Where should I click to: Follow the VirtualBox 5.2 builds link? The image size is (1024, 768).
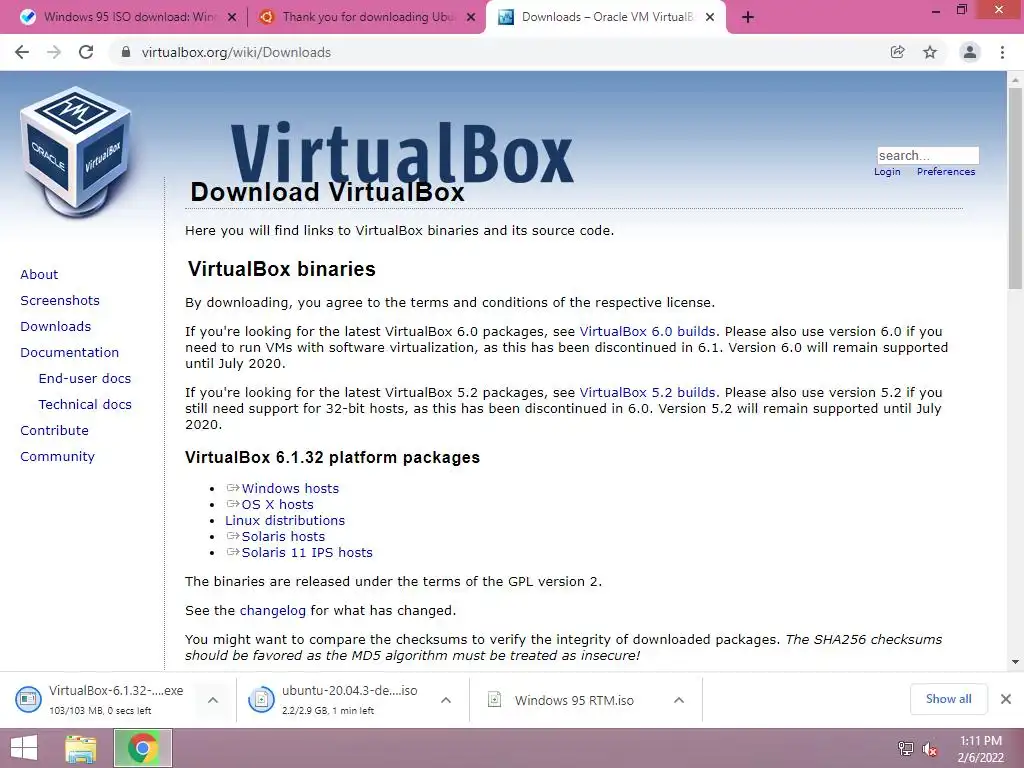[x=647, y=392]
